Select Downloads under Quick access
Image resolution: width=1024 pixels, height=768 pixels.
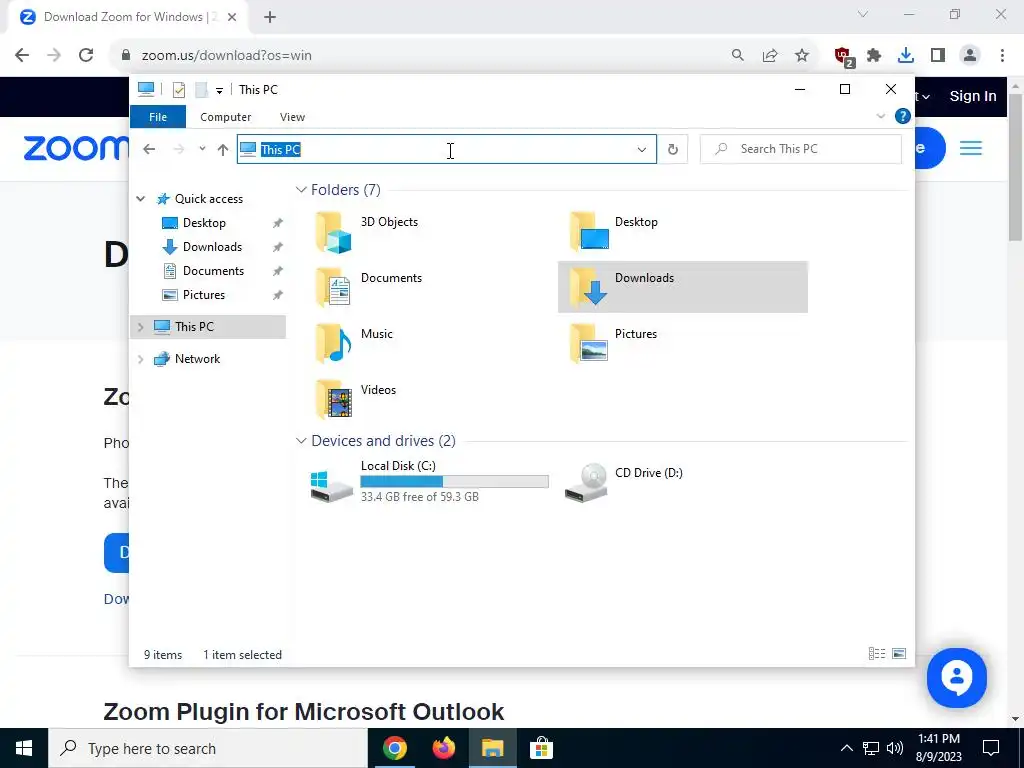click(x=212, y=247)
